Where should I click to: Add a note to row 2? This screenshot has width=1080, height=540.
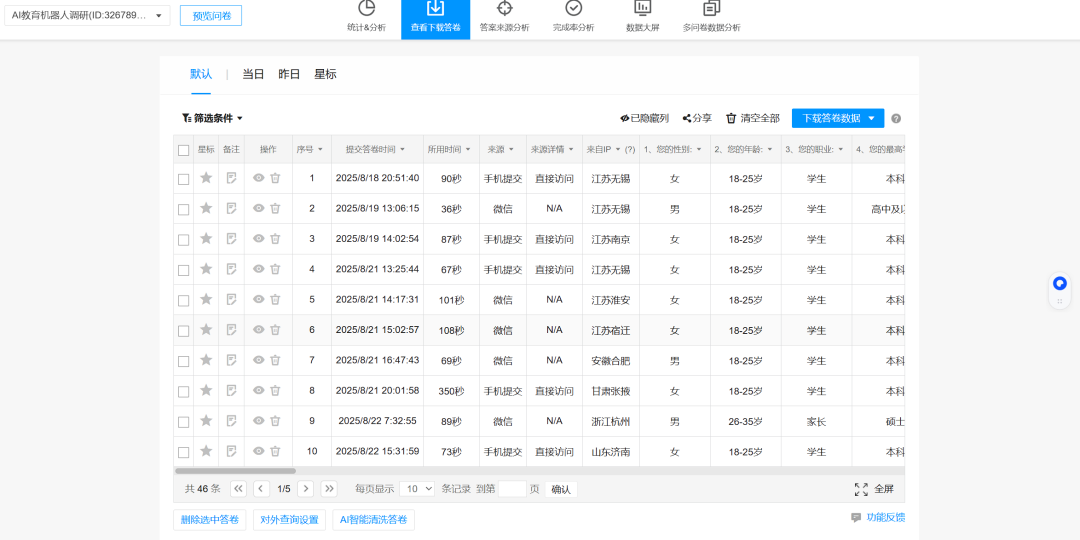[231, 209]
